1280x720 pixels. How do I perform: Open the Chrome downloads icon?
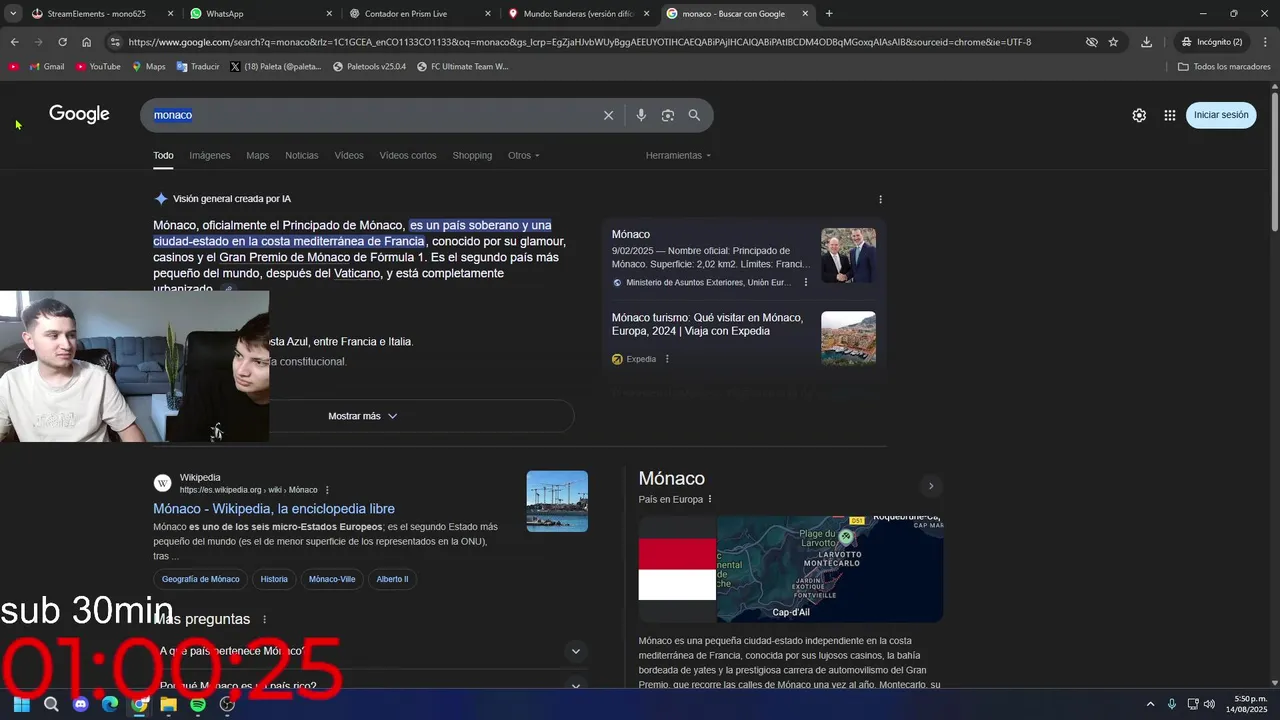[x=1146, y=42]
